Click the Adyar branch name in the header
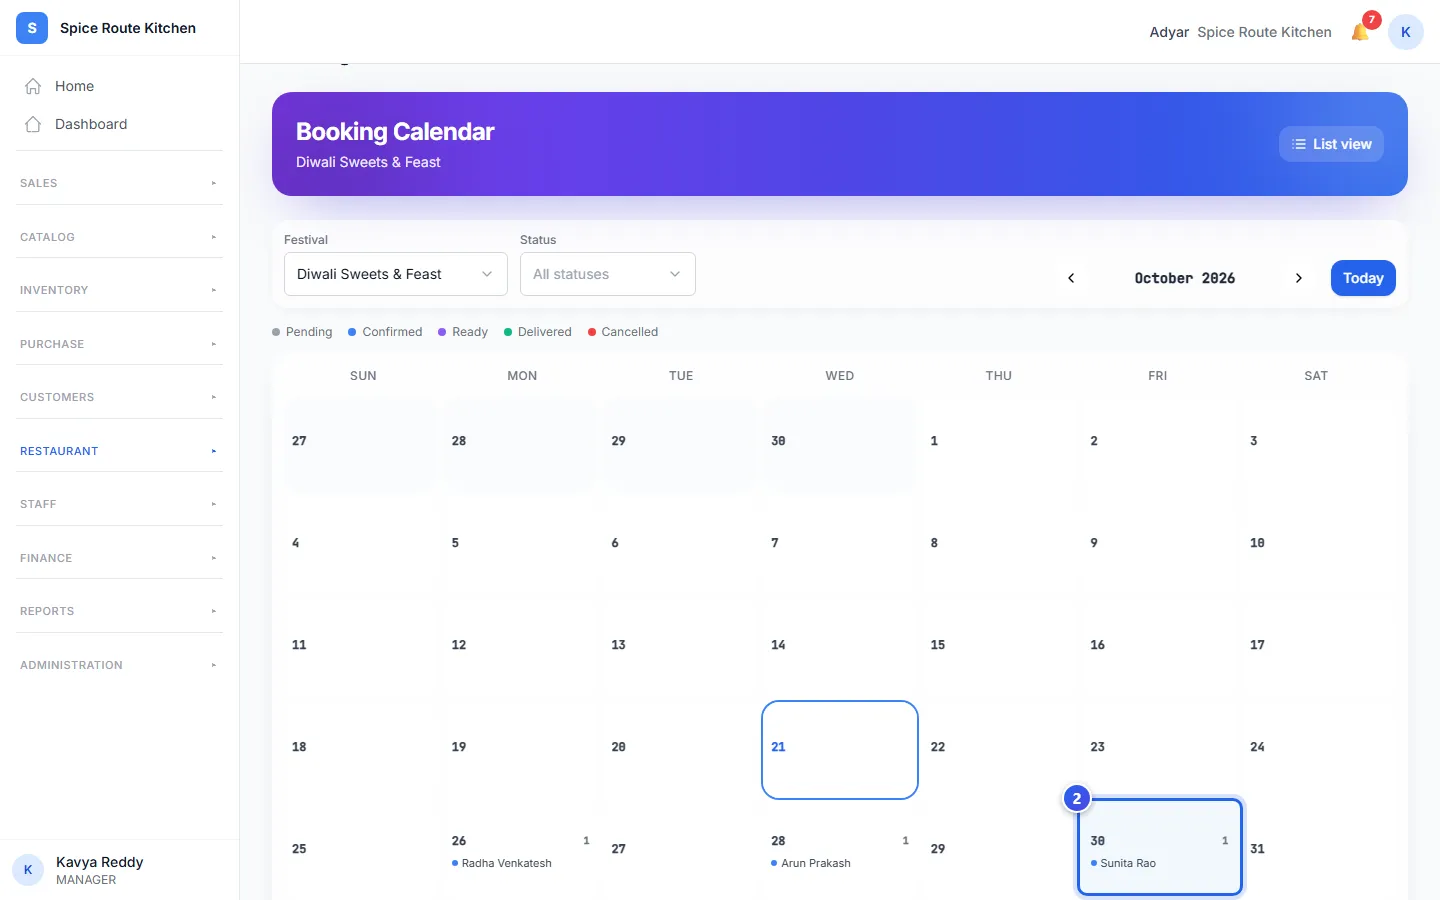The height and width of the screenshot is (900, 1440). point(1169,32)
